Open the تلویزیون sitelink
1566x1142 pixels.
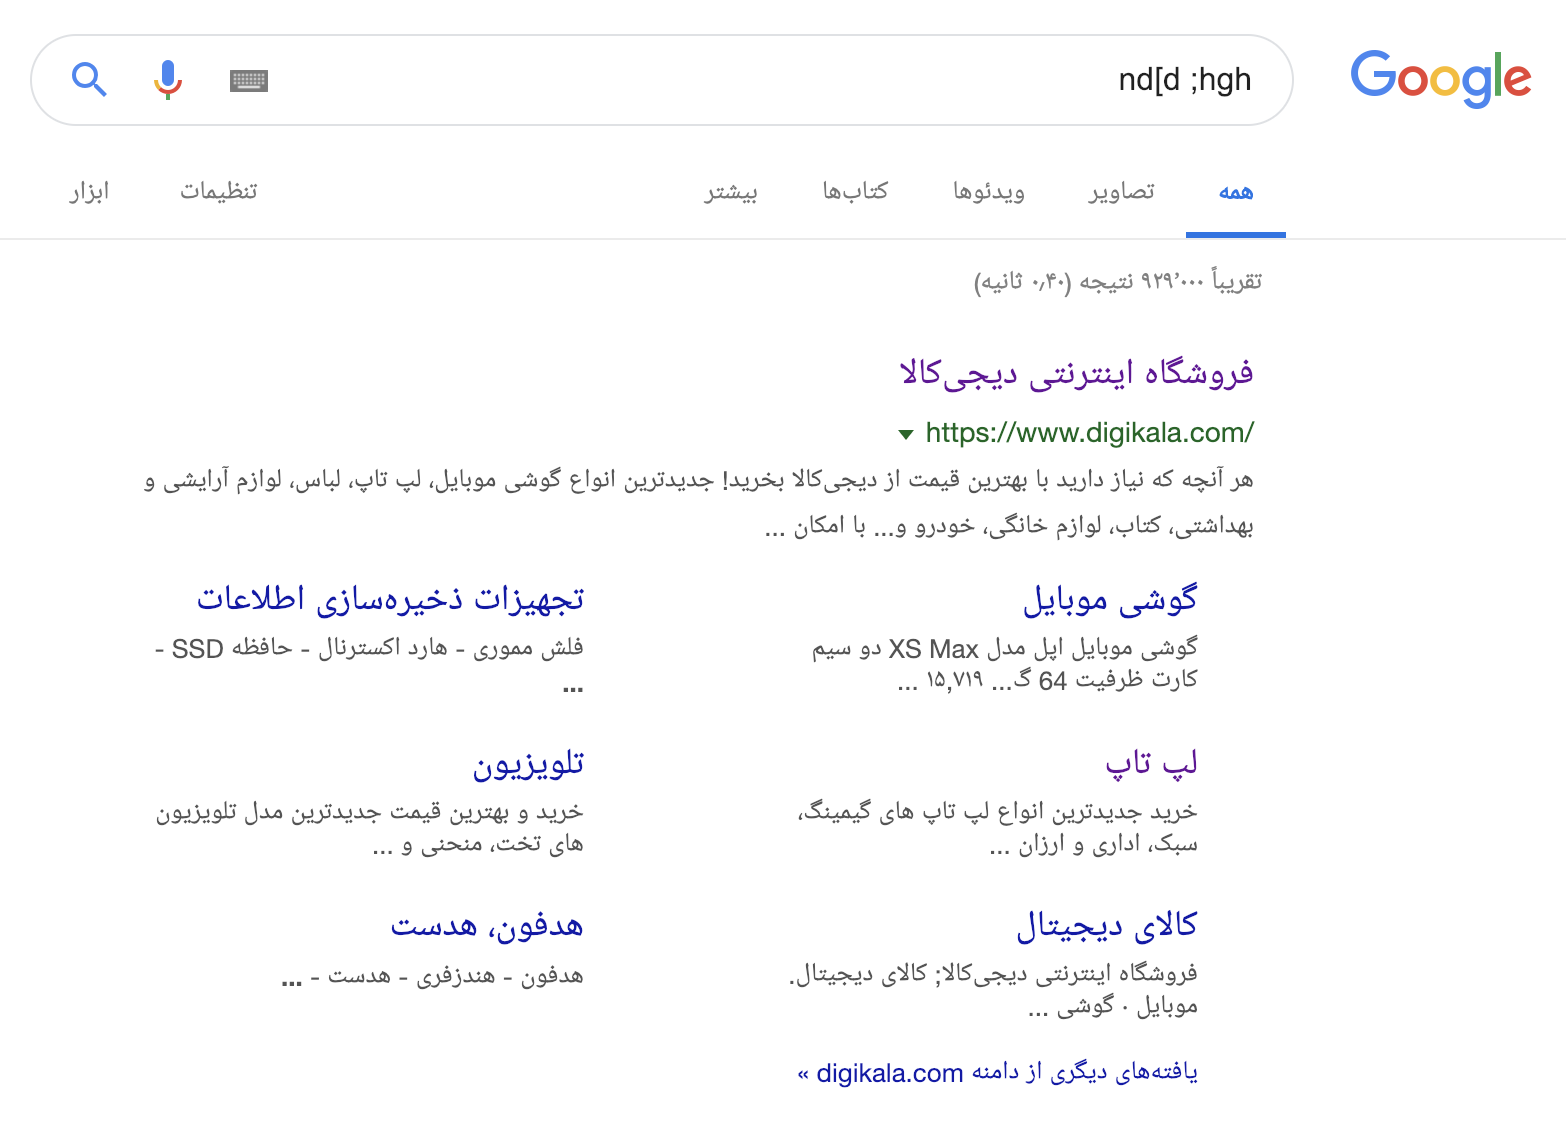528,764
